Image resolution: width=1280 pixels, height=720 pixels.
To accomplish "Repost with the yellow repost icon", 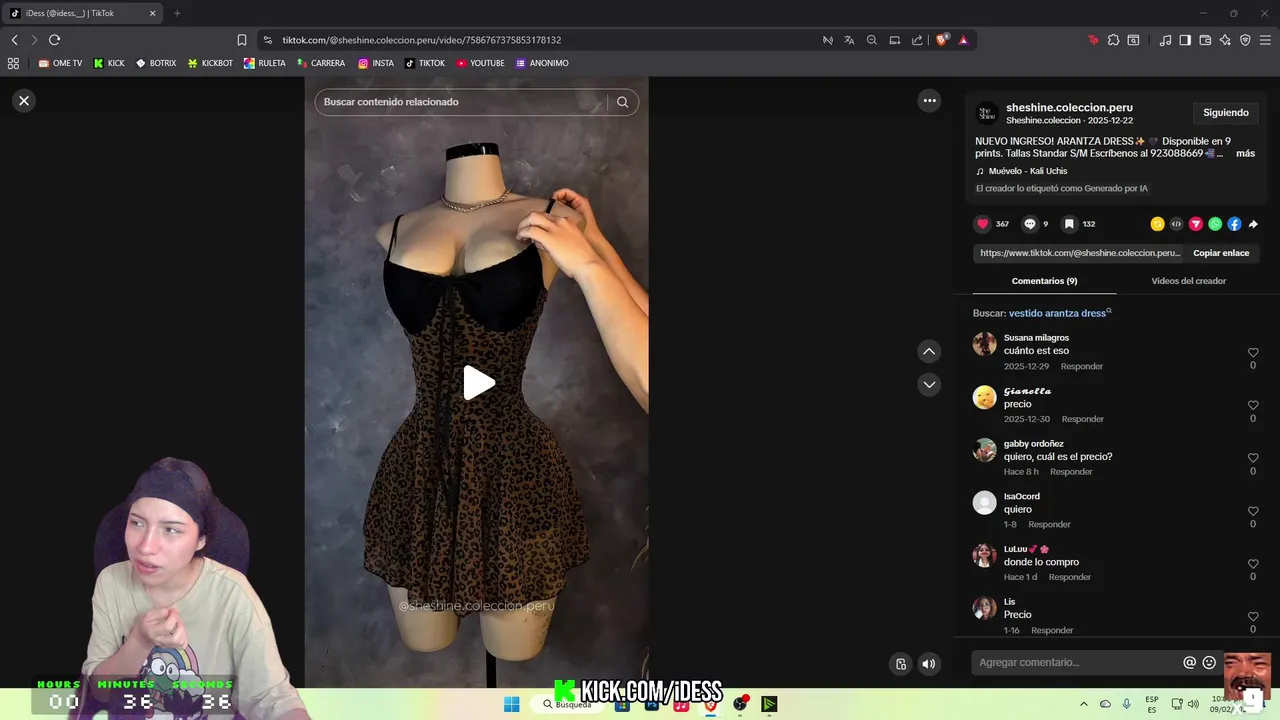I will pos(1157,224).
